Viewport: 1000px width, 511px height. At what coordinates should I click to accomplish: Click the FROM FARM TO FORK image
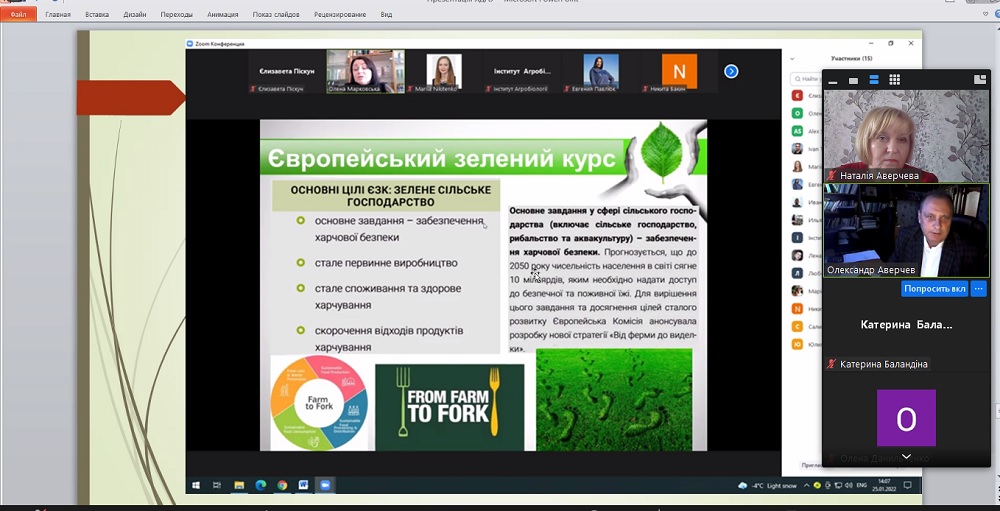[450, 407]
